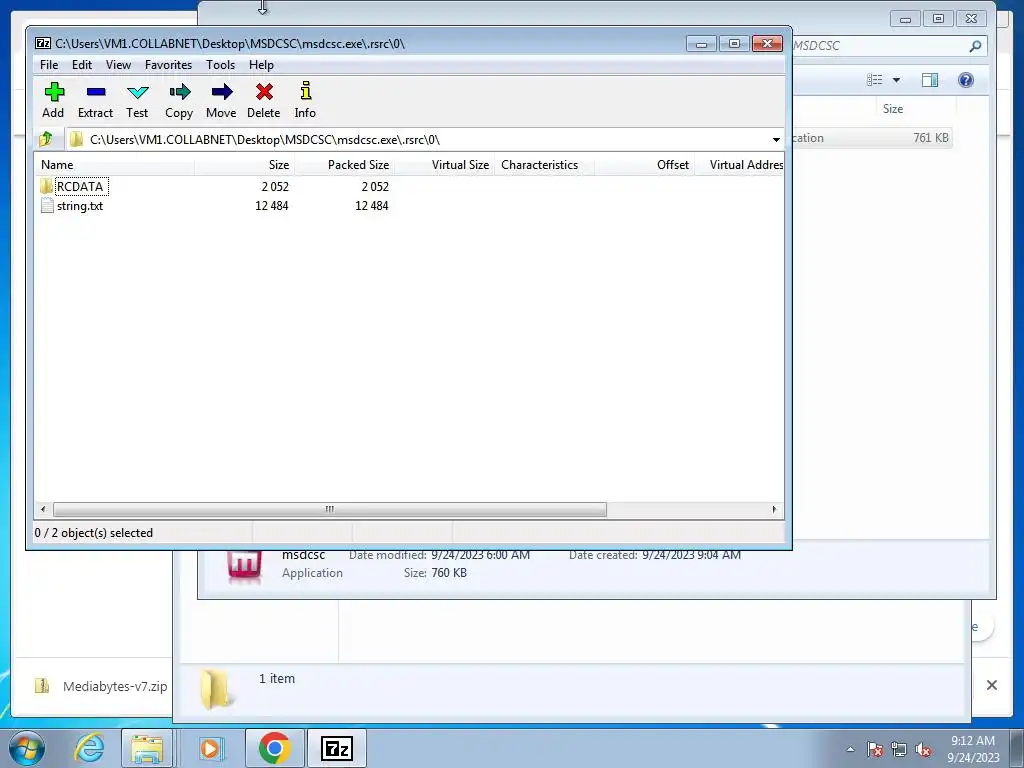The width and height of the screenshot is (1024, 768).
Task: Open the Windows Start menu
Action: coord(27,748)
